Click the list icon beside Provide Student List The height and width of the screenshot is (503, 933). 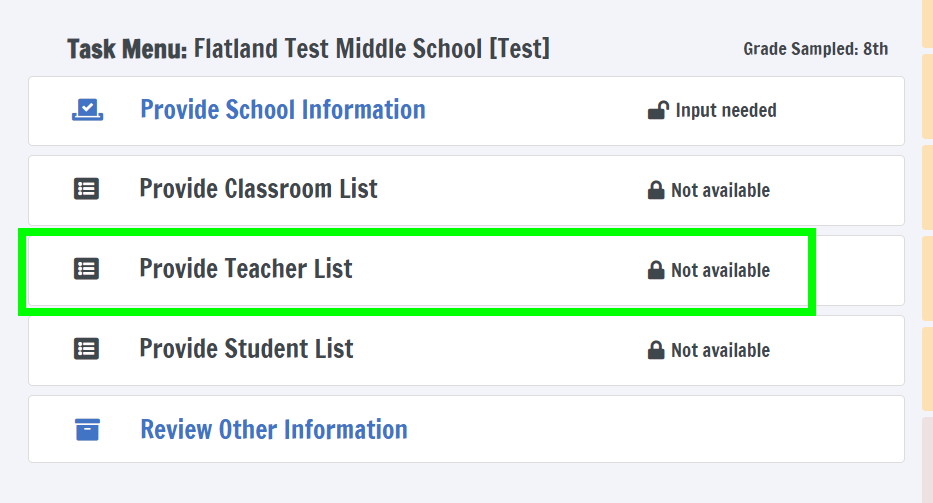[x=87, y=349]
